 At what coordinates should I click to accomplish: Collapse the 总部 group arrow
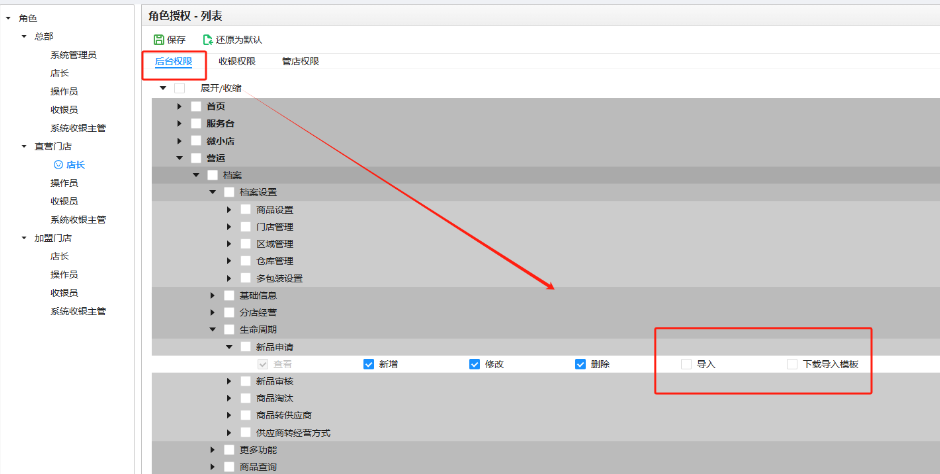point(24,37)
